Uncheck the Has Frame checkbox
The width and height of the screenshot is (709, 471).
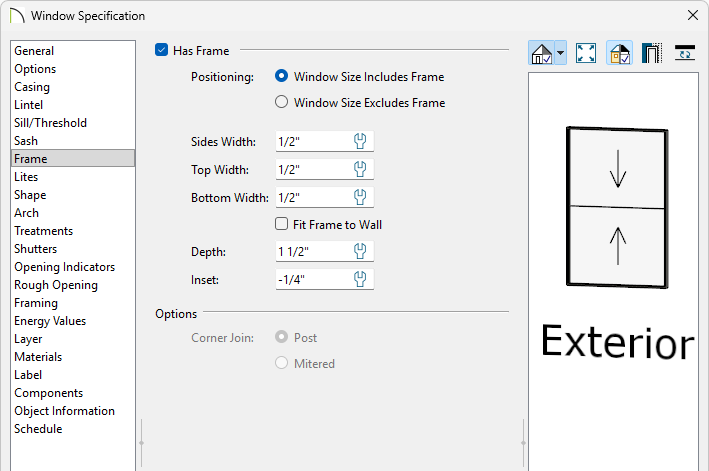pos(161,50)
